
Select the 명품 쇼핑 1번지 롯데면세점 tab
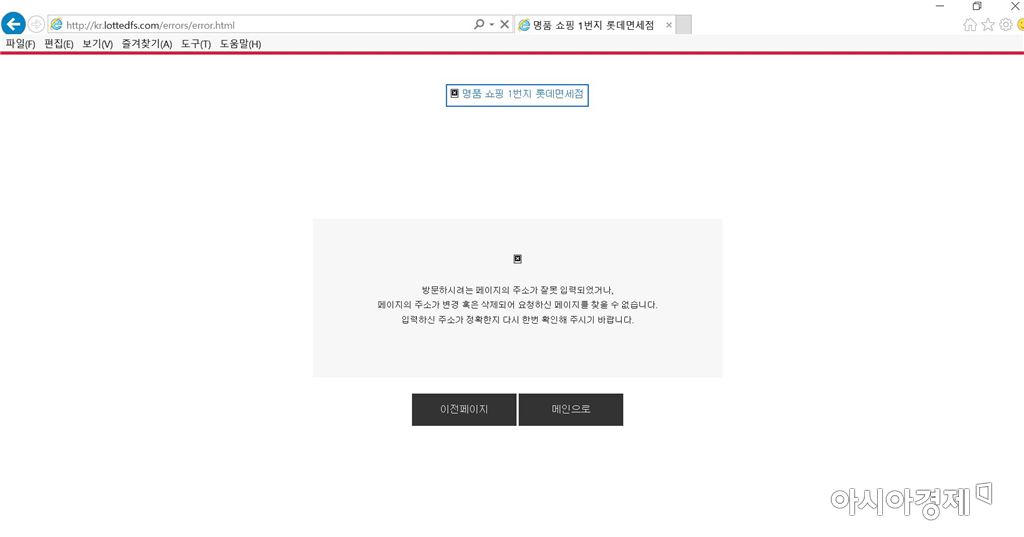[593, 25]
